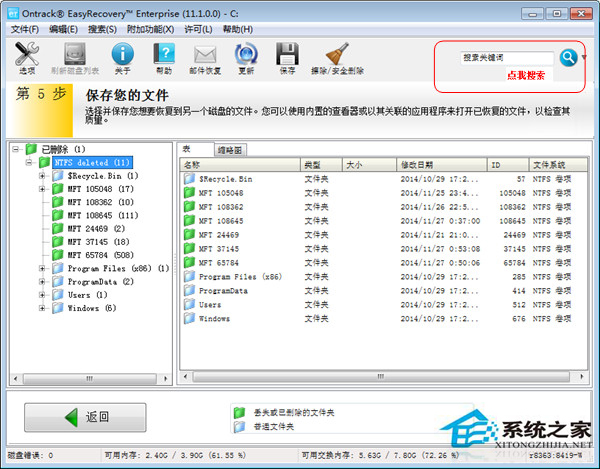Collapse the NTFS deleted tree node
Viewport: 600px width, 469px height.
(x=29, y=162)
